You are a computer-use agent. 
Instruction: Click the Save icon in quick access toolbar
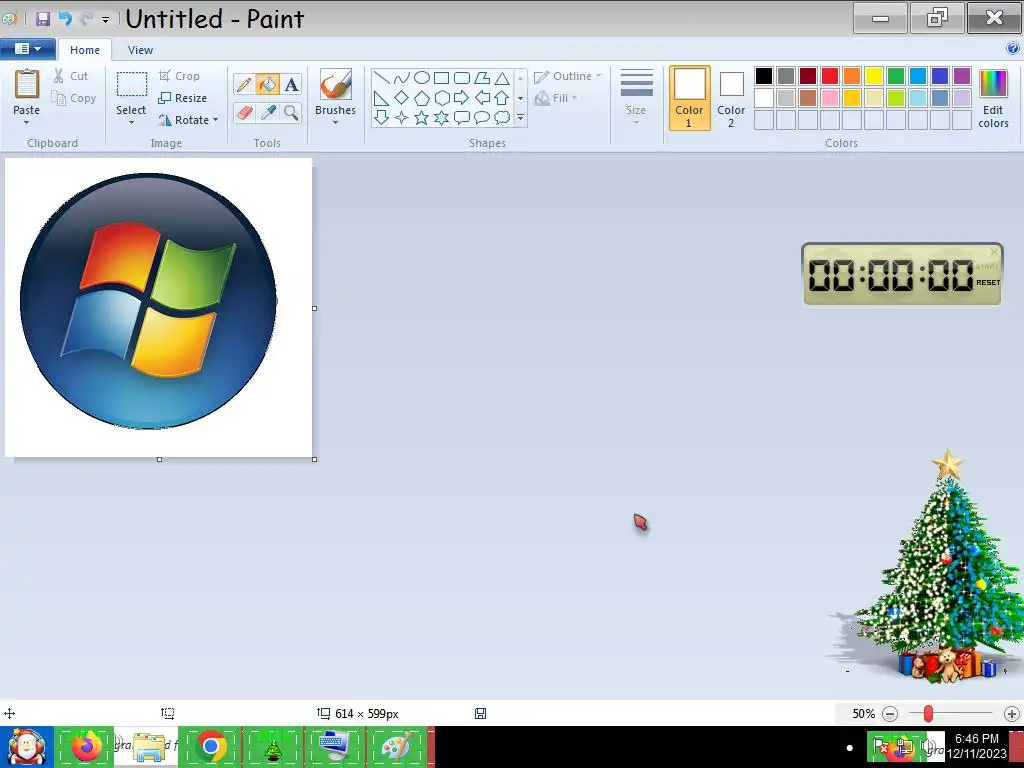pos(42,18)
